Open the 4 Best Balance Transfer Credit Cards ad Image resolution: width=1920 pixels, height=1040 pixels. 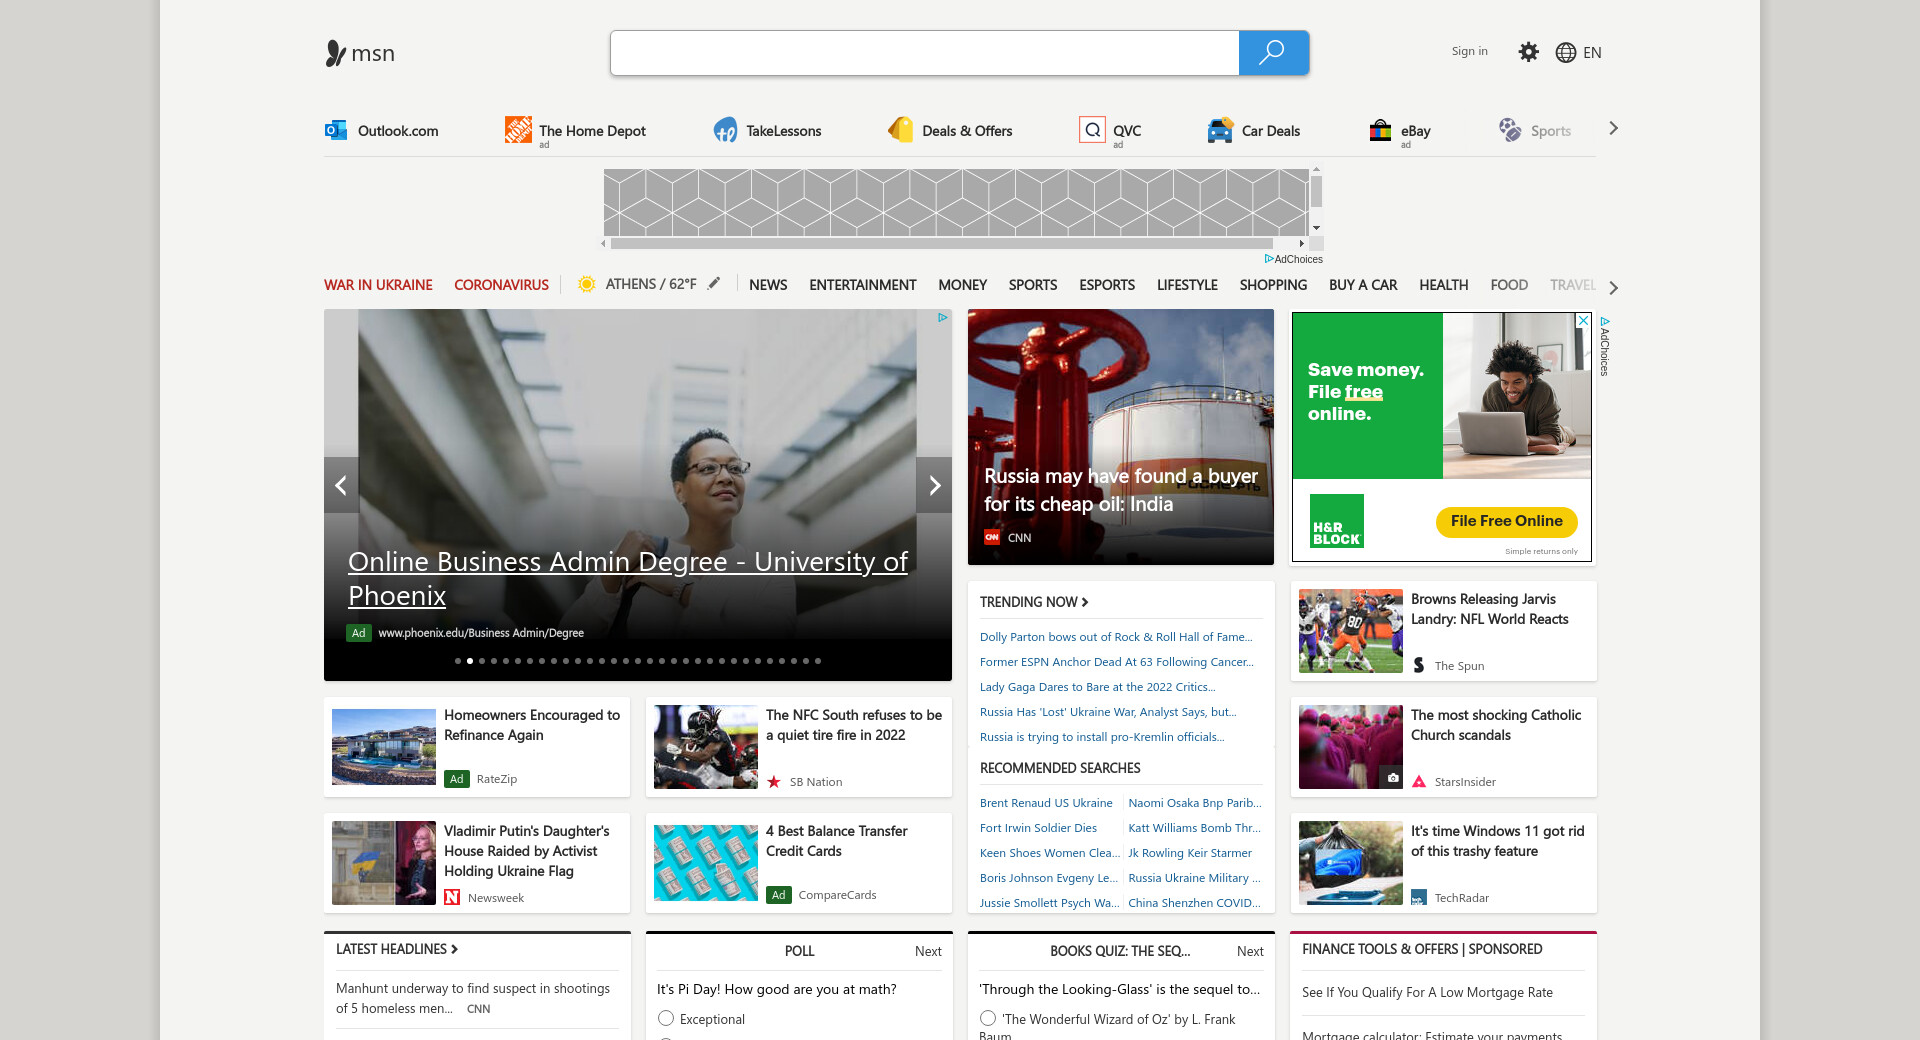[x=836, y=841]
